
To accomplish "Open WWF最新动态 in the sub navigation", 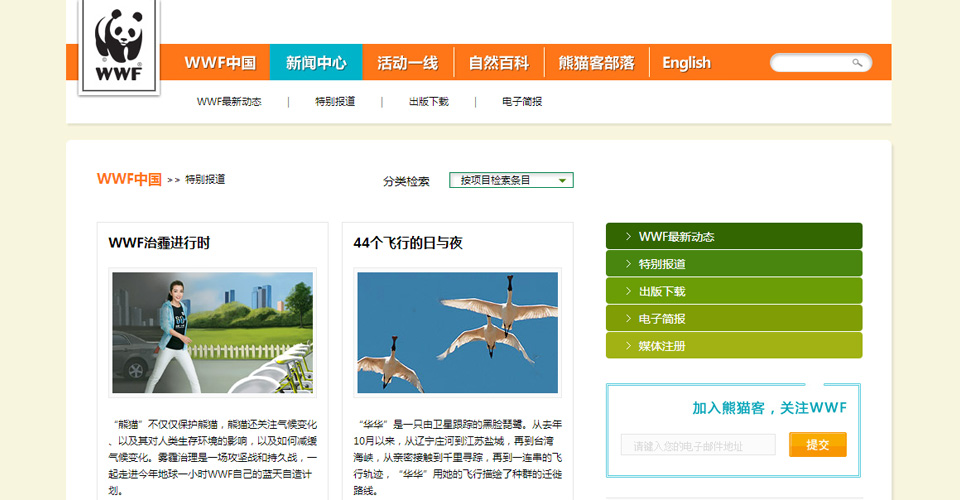I will (229, 102).
